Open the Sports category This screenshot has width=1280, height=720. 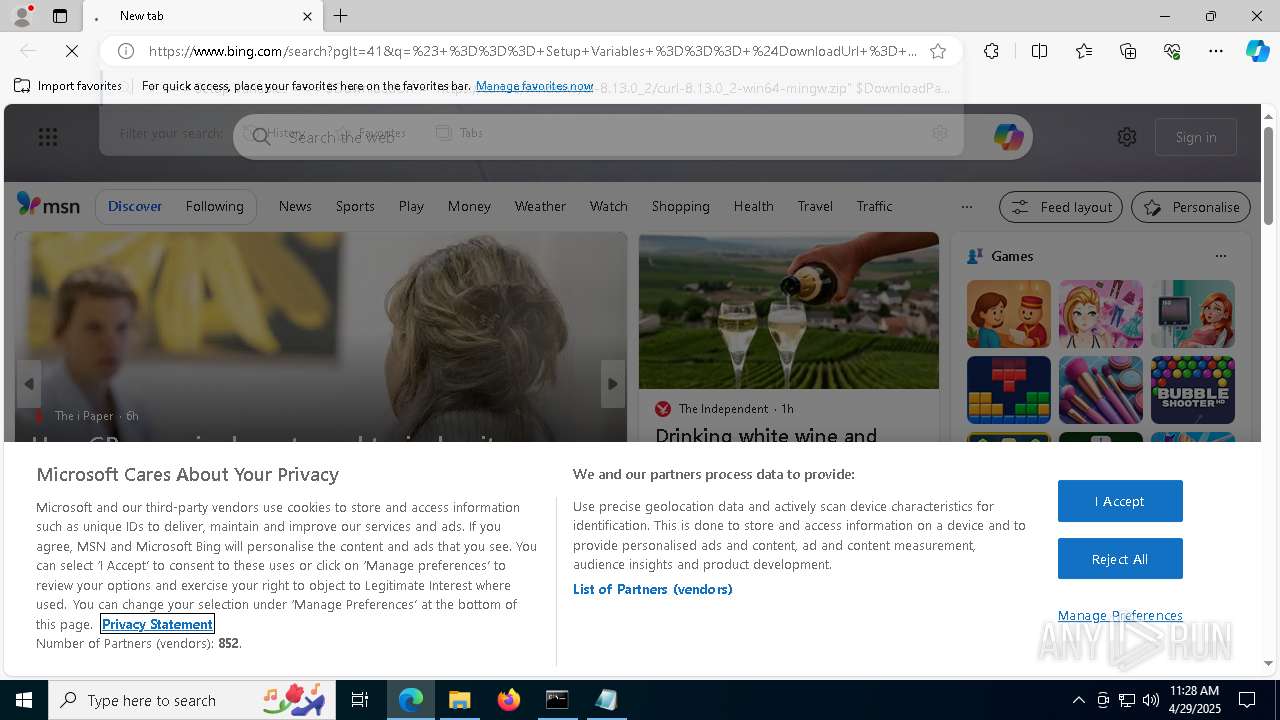(x=355, y=206)
